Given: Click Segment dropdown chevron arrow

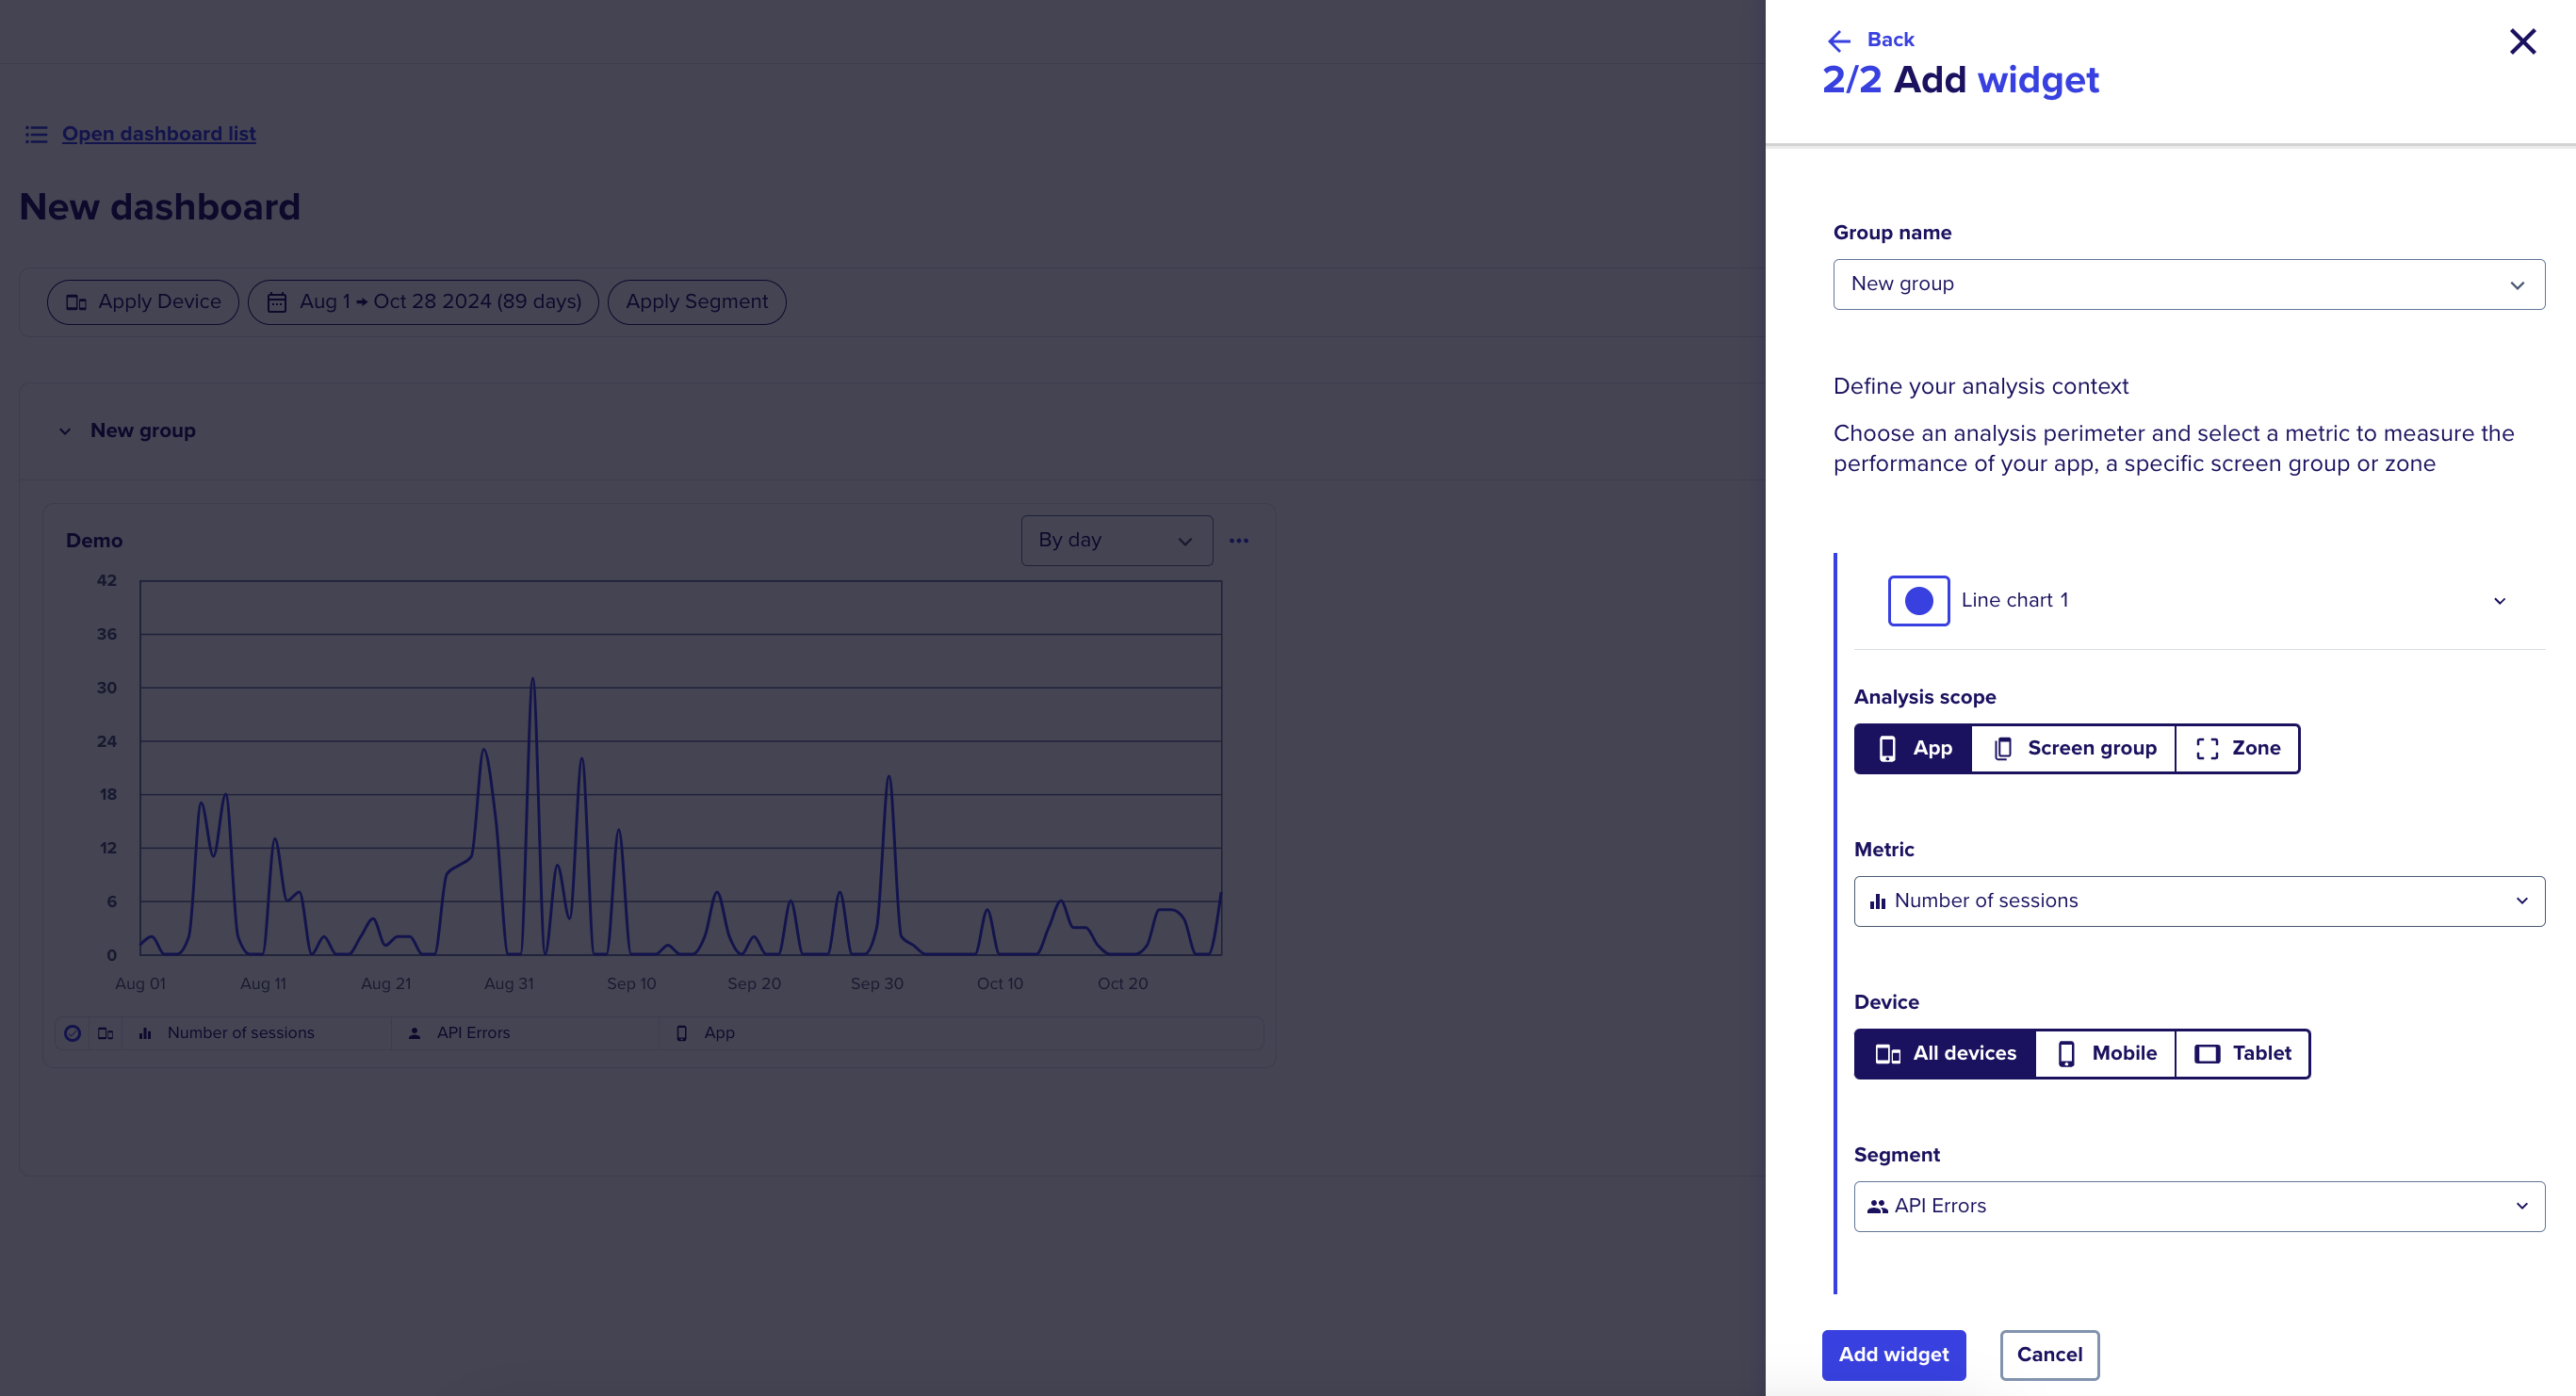Looking at the screenshot, I should 2521,1206.
